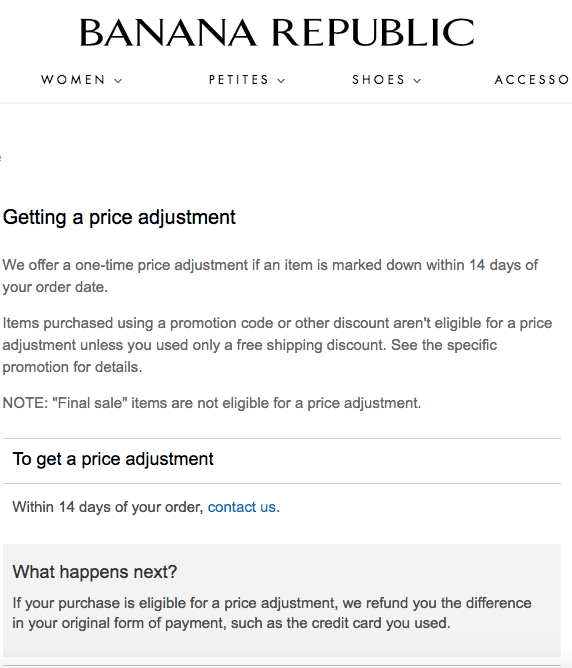Click the one-time price adjustment paragraph
This screenshot has height=668, width=572.
click(x=270, y=276)
